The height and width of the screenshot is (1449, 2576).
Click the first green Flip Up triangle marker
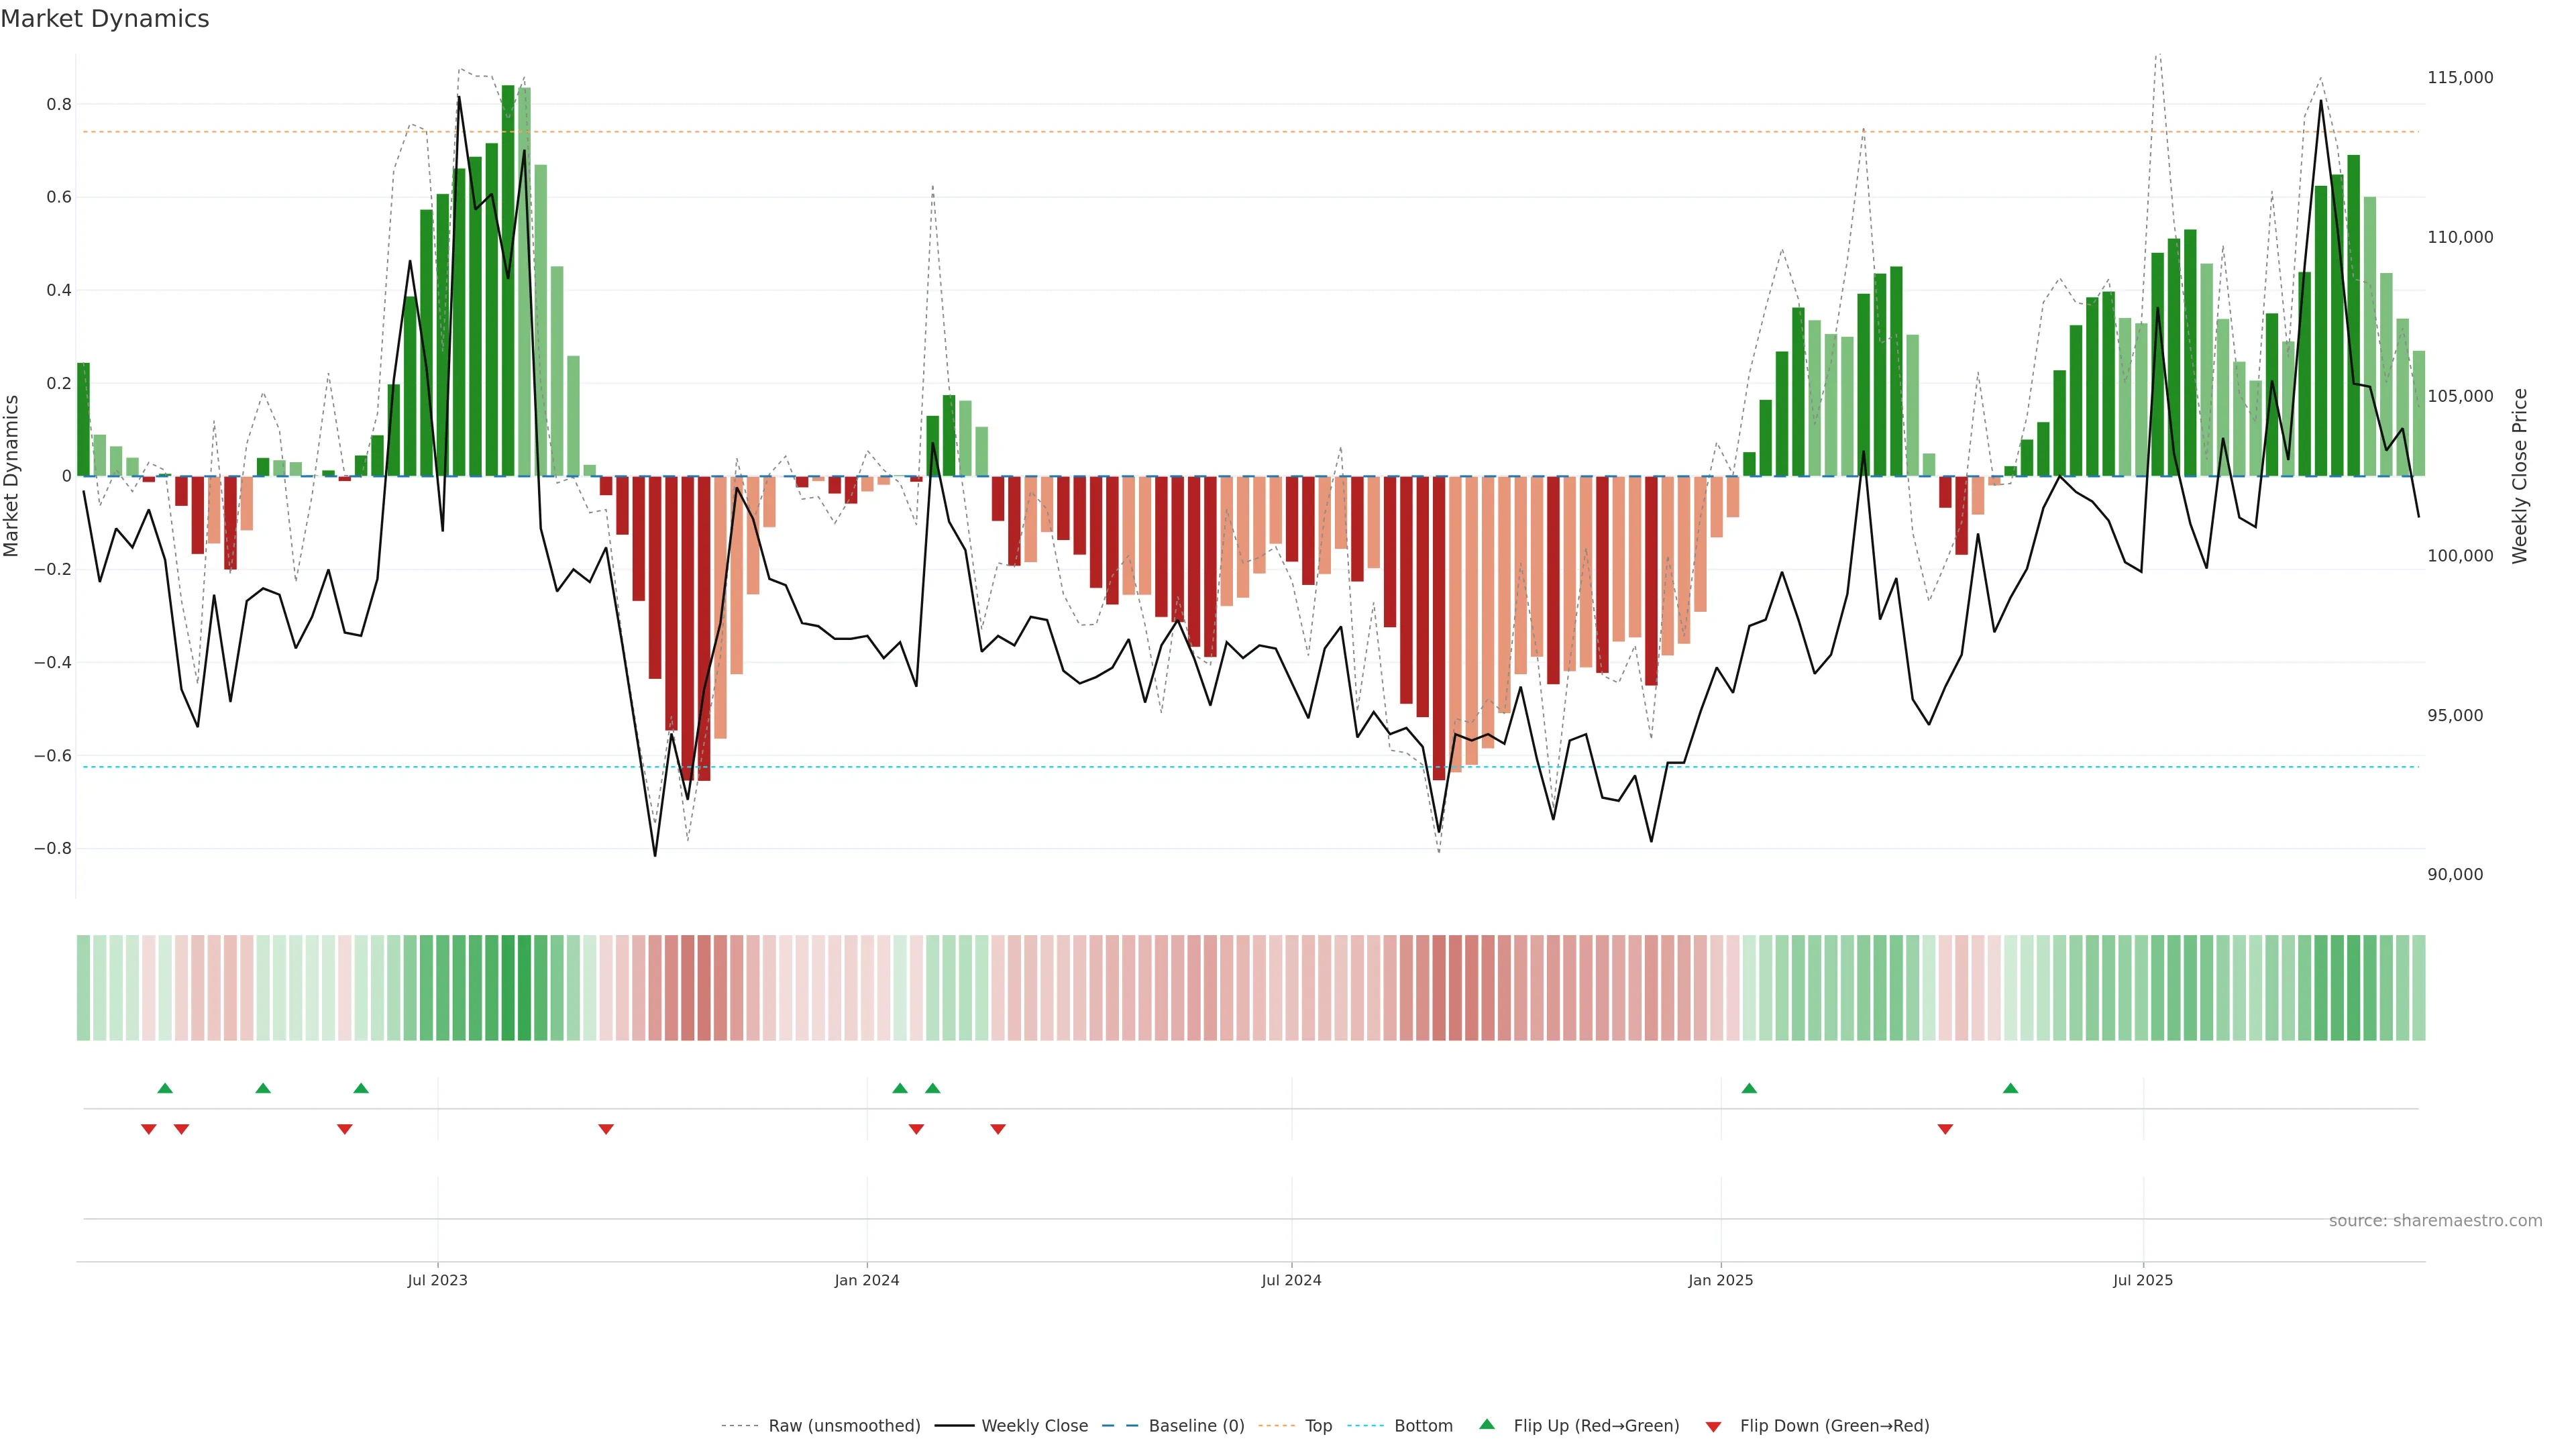[x=165, y=1088]
